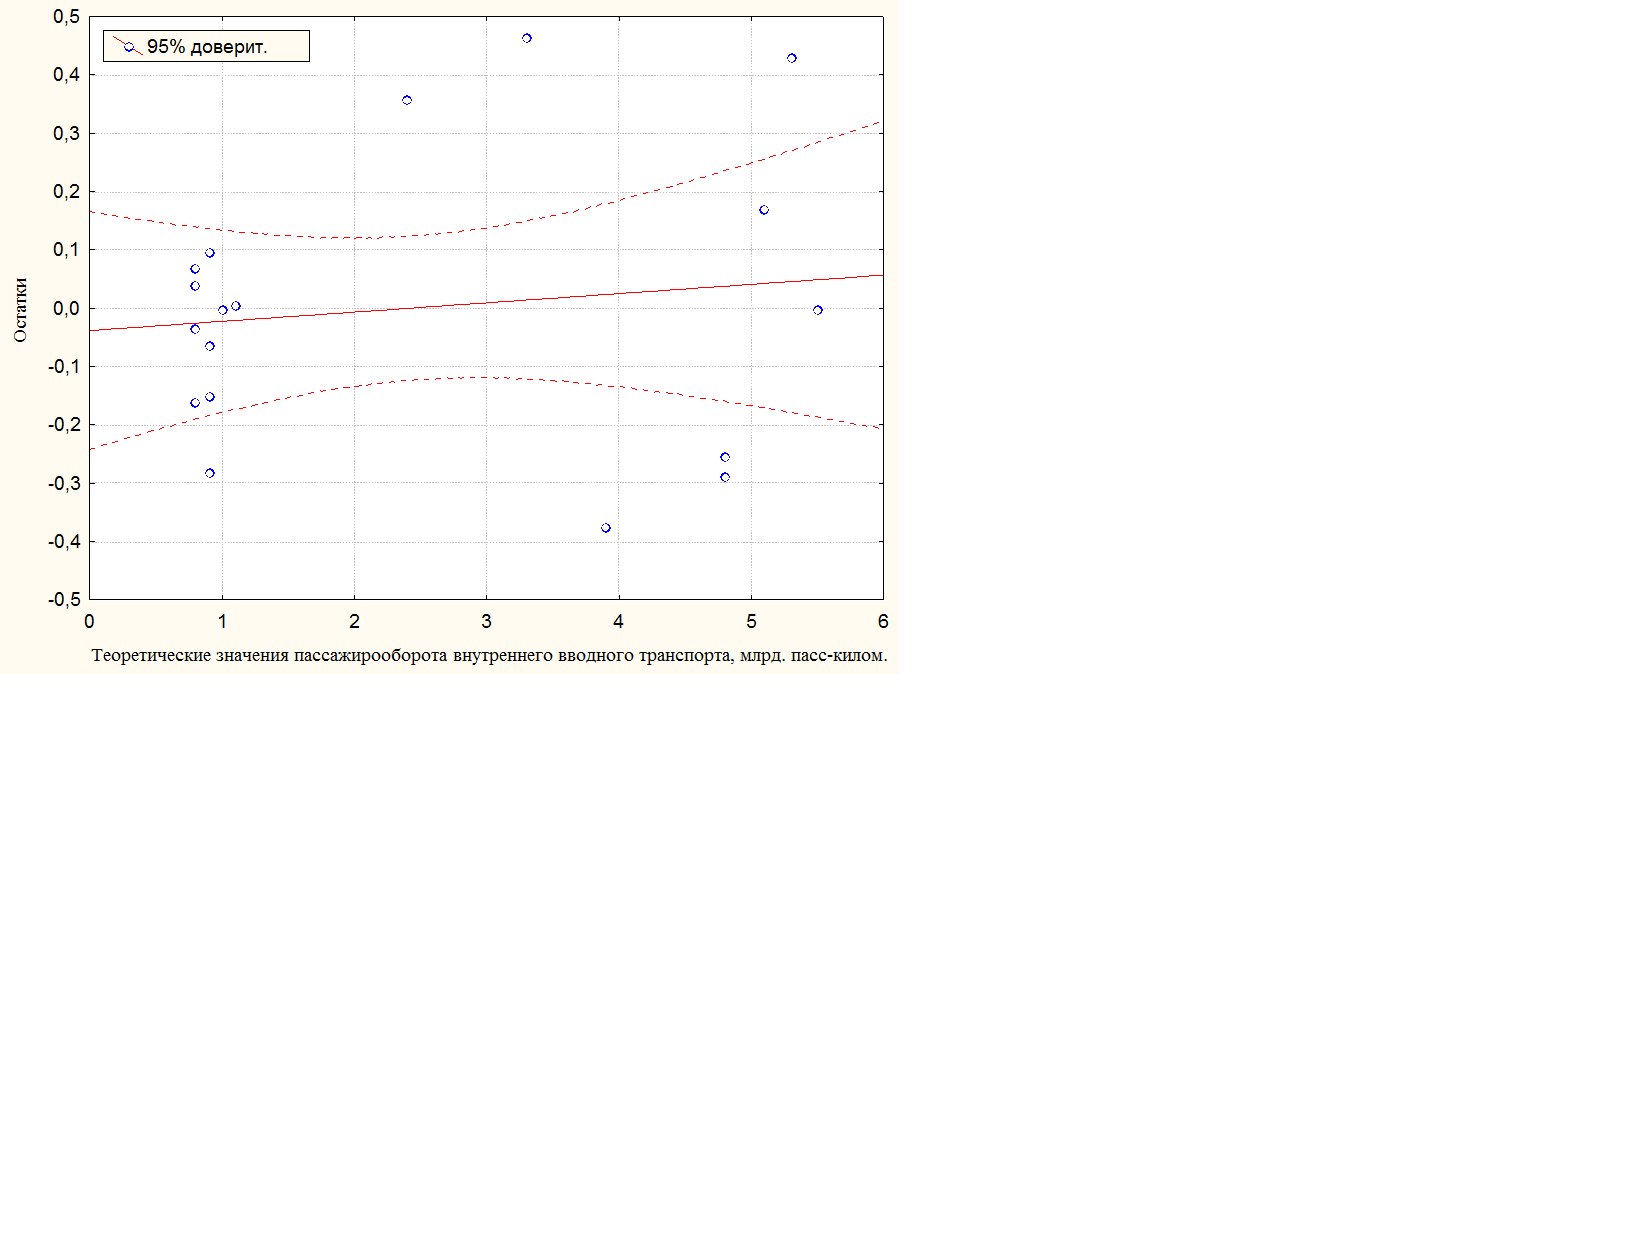1651x1238 pixels.
Task: Click the y-axis tick label "0,4"
Action: point(66,75)
